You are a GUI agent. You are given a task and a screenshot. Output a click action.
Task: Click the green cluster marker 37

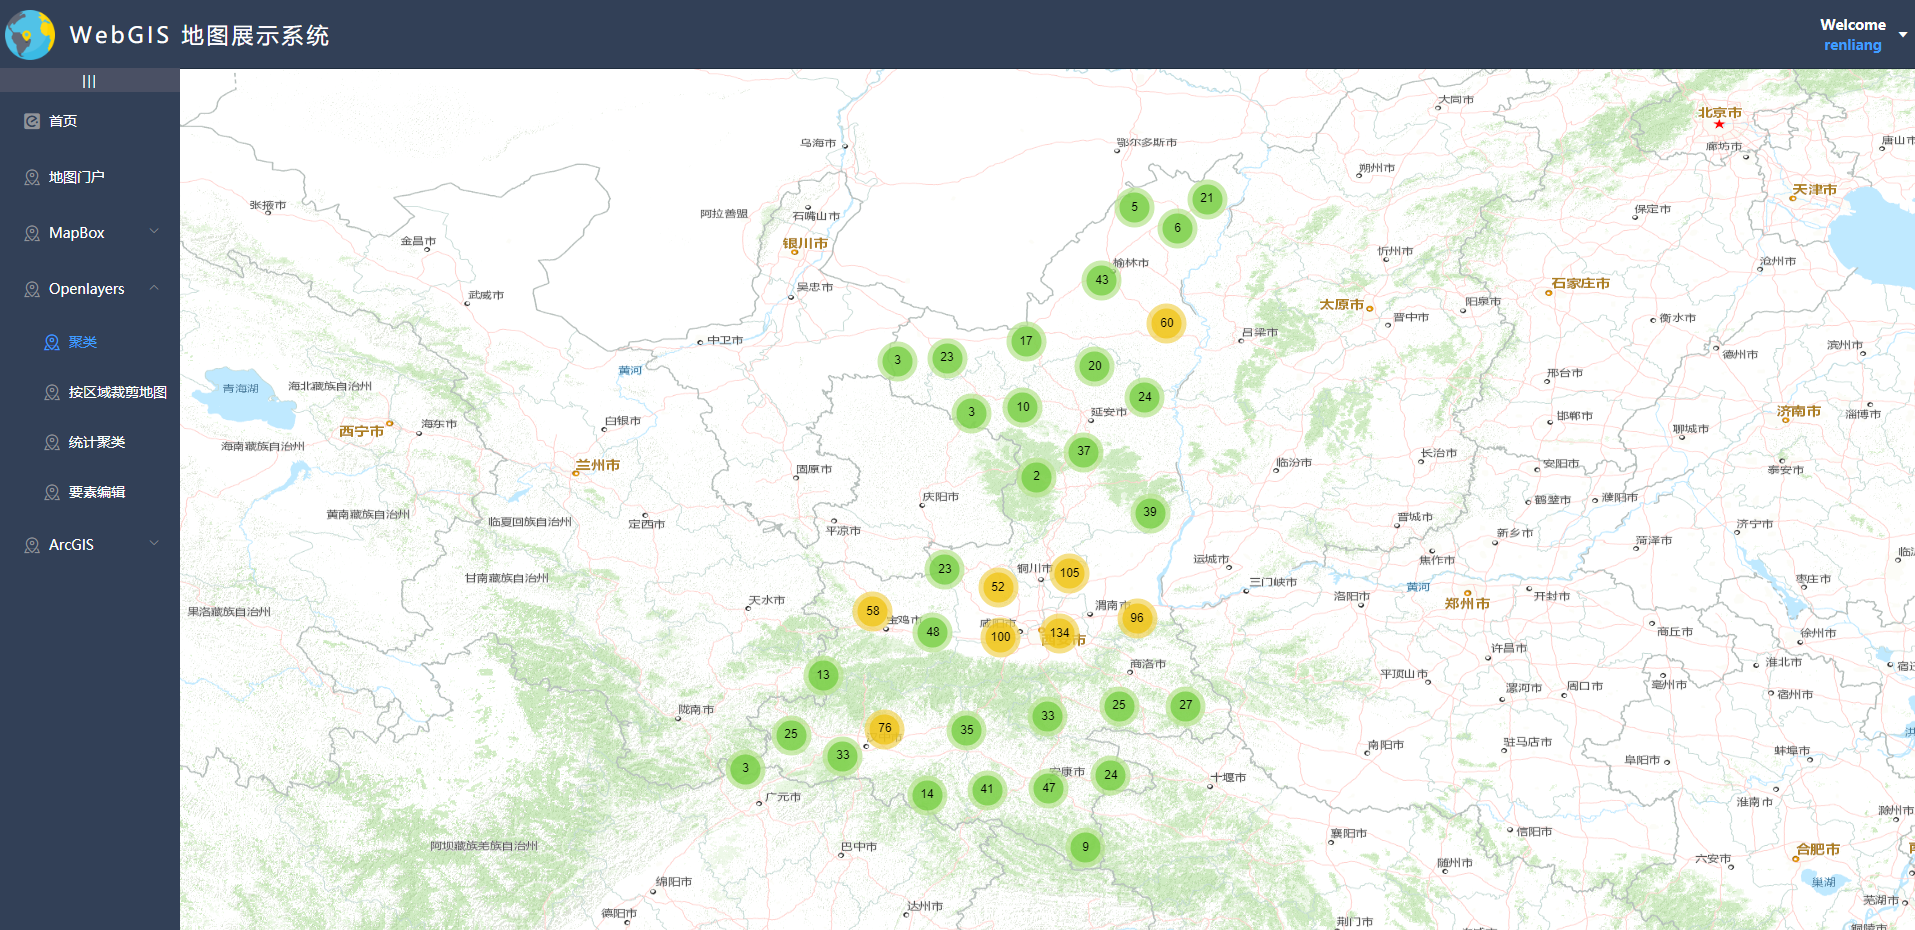pos(1084,451)
